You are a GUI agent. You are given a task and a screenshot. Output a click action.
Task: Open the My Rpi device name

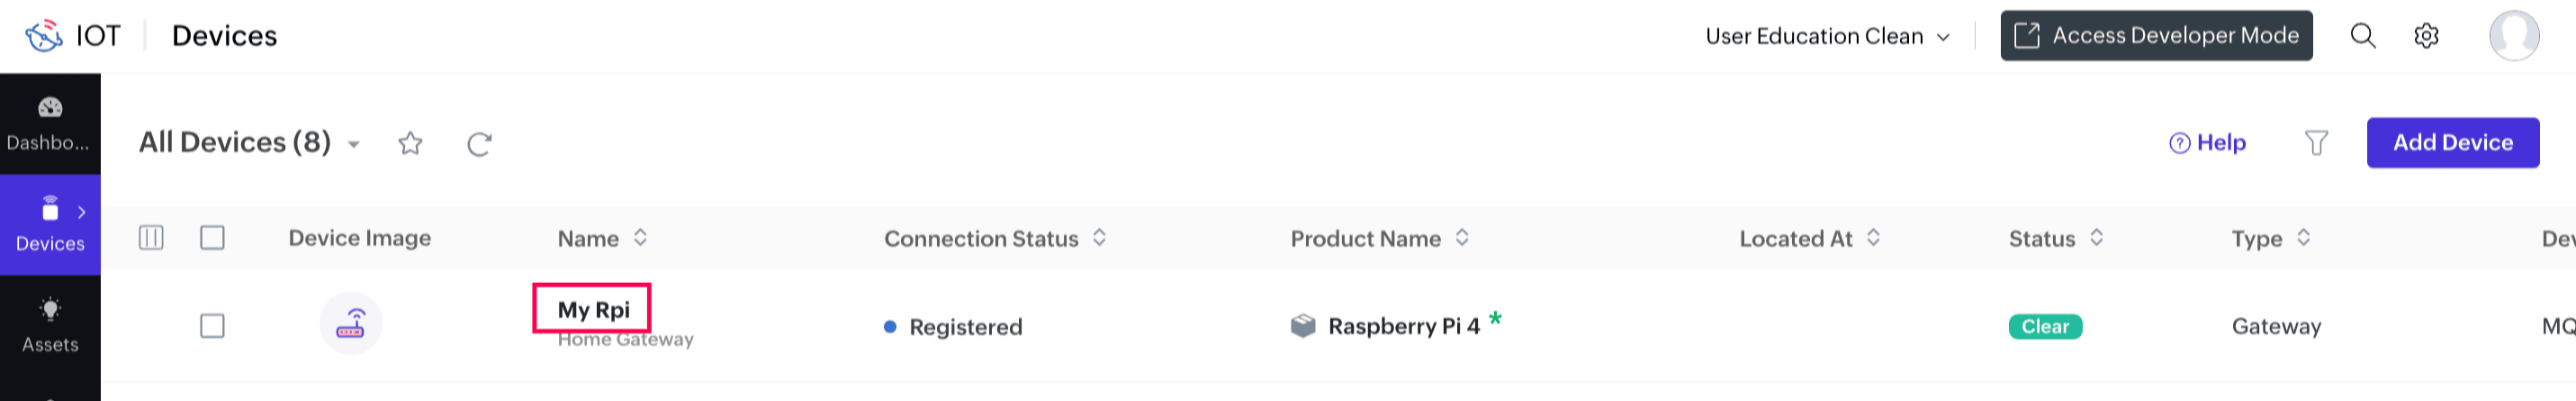[x=593, y=310]
